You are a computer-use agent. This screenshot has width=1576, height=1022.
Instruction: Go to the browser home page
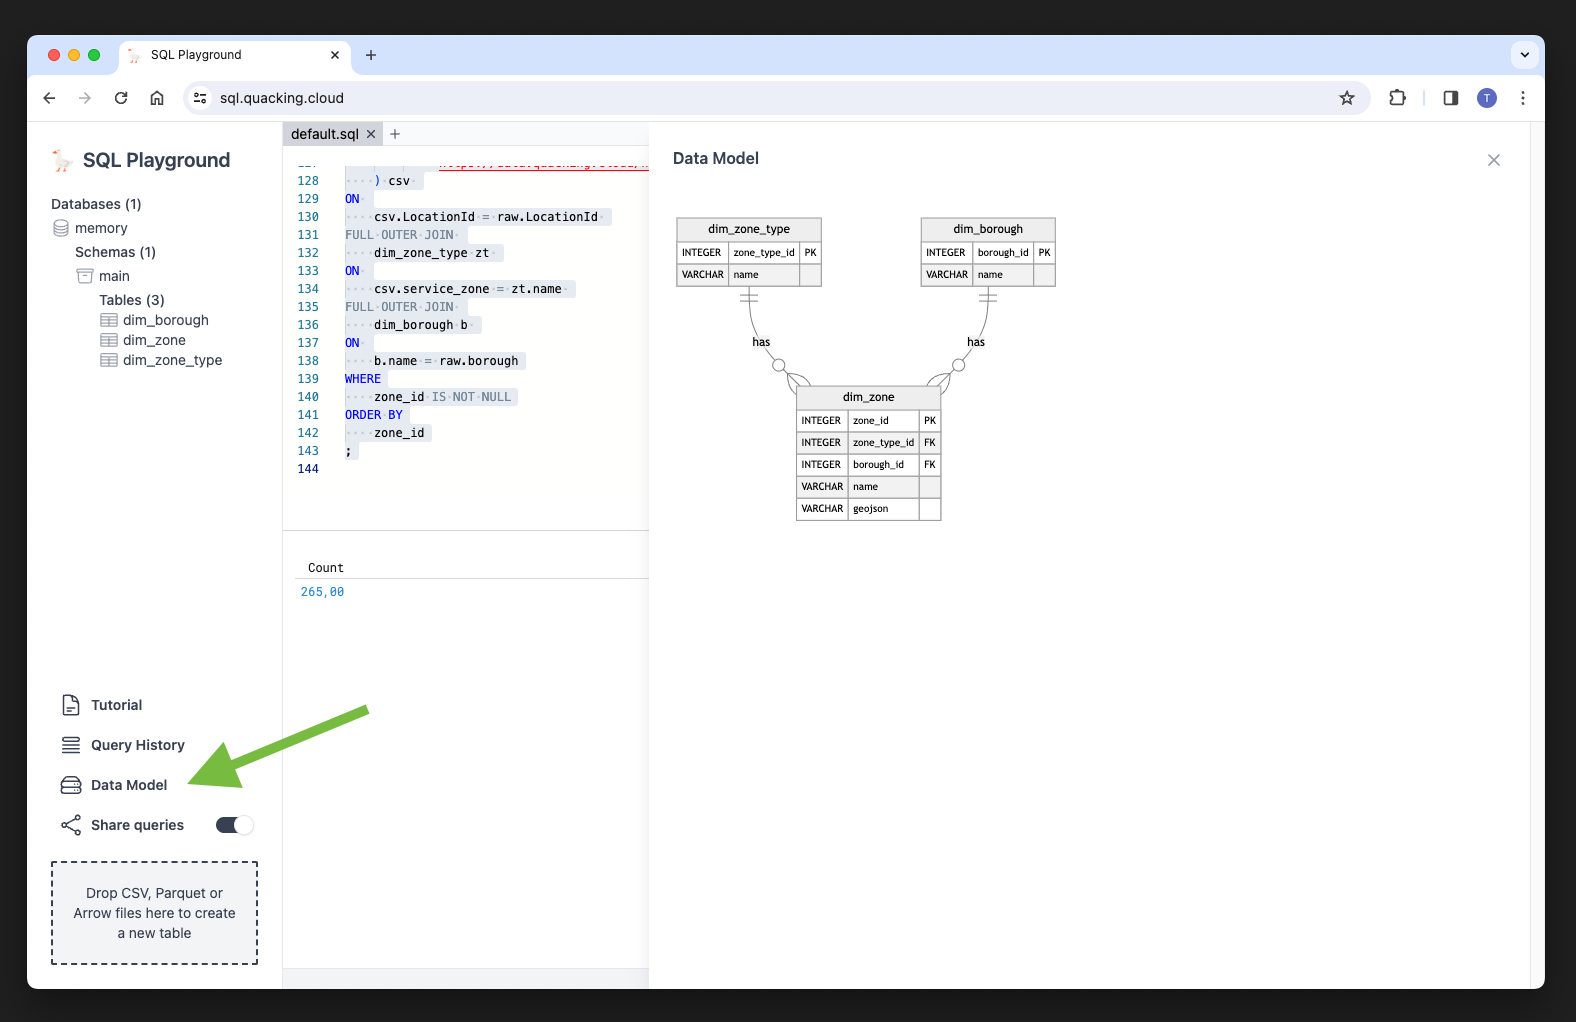tap(157, 98)
